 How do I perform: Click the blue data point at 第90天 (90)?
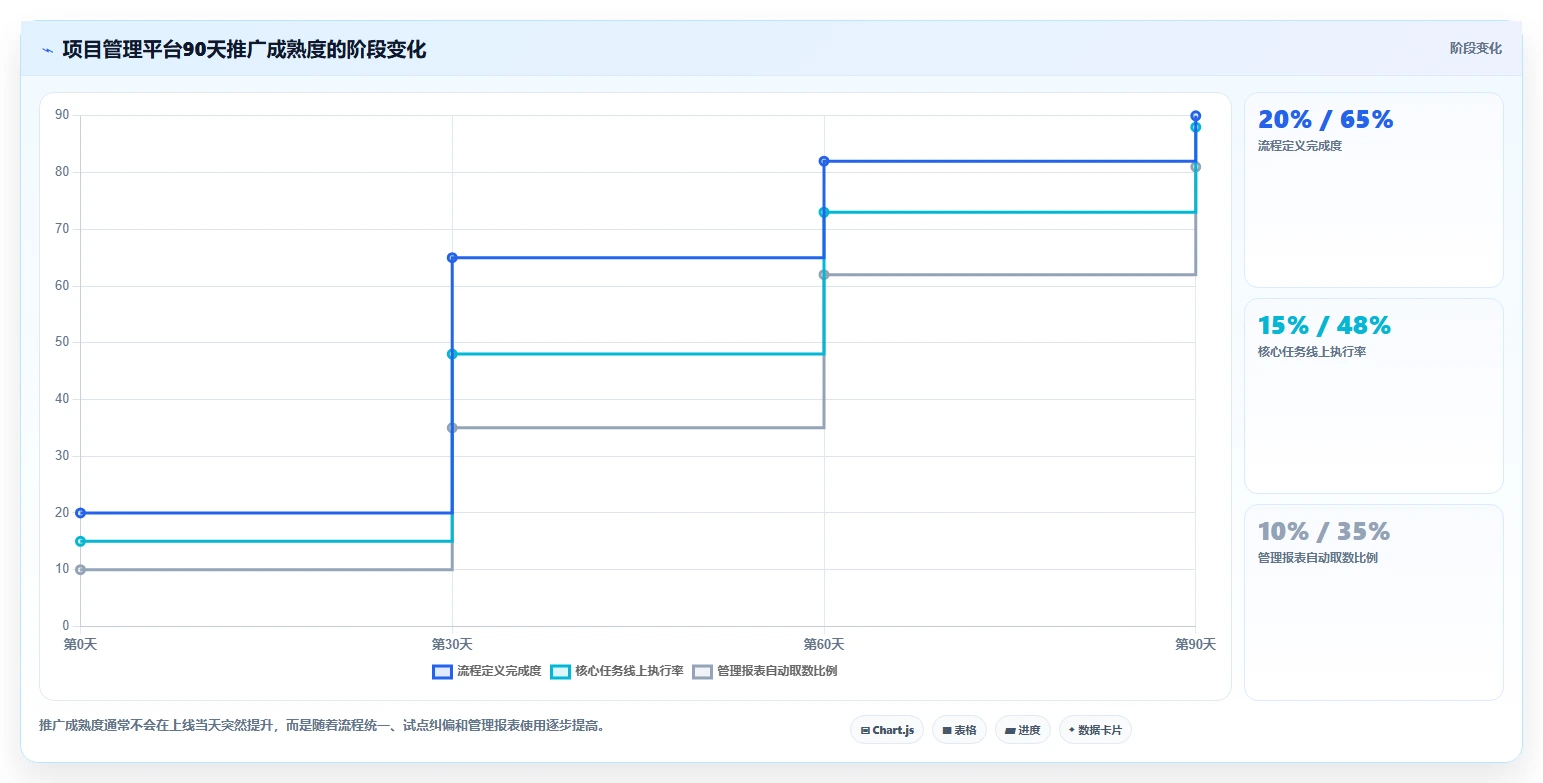pos(1196,116)
